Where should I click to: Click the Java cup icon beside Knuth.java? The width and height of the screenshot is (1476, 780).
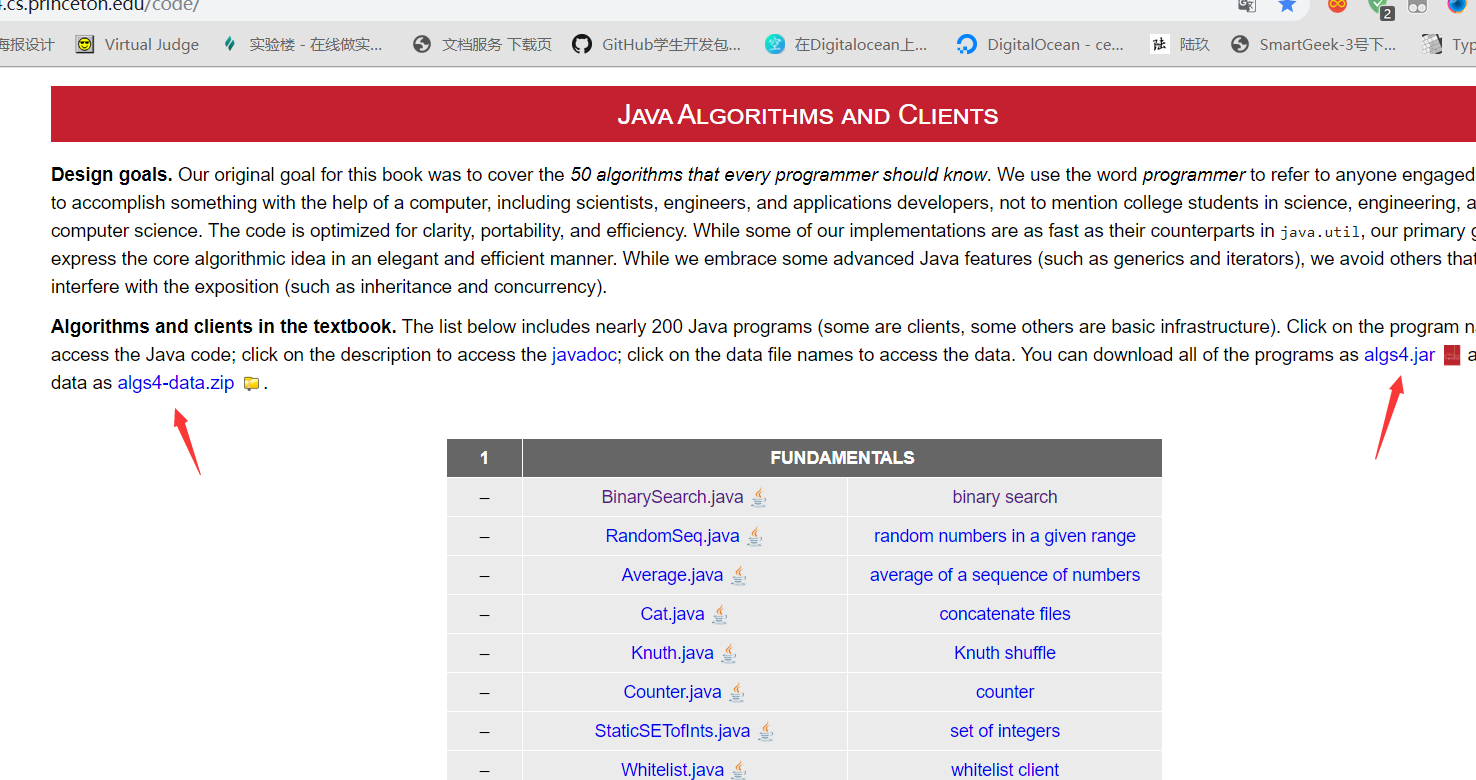728,653
